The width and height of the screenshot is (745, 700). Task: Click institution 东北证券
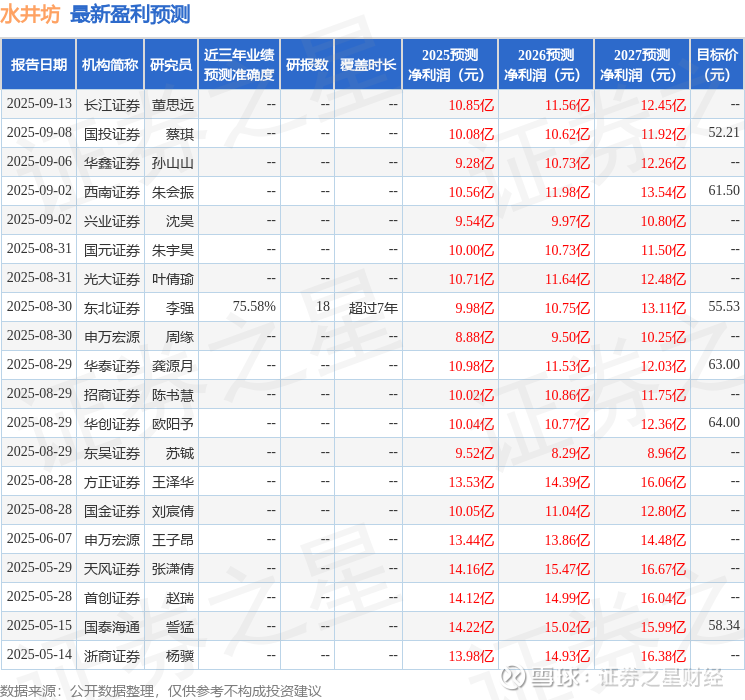point(112,308)
